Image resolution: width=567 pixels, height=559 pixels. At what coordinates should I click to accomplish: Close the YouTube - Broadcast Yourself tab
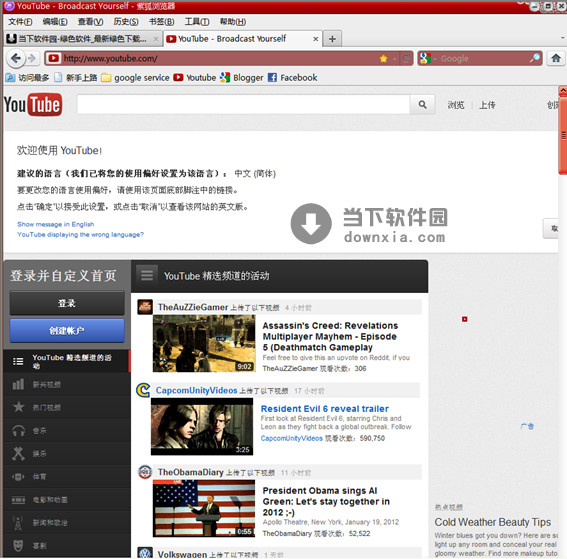click(x=315, y=39)
